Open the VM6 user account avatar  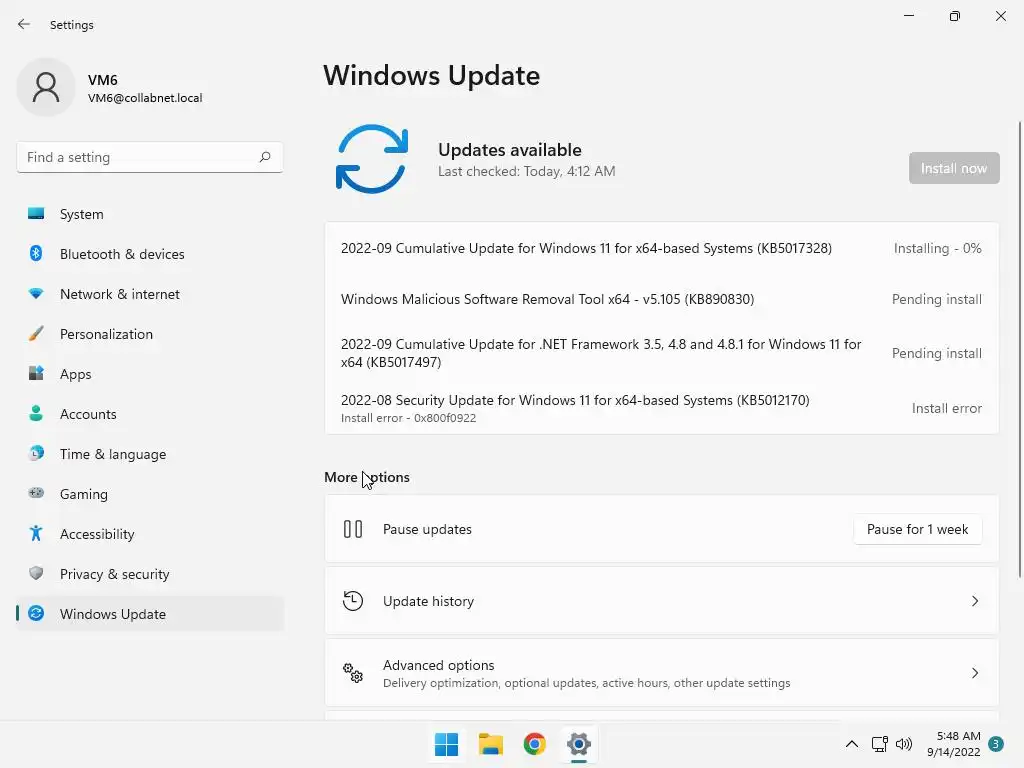(x=46, y=87)
